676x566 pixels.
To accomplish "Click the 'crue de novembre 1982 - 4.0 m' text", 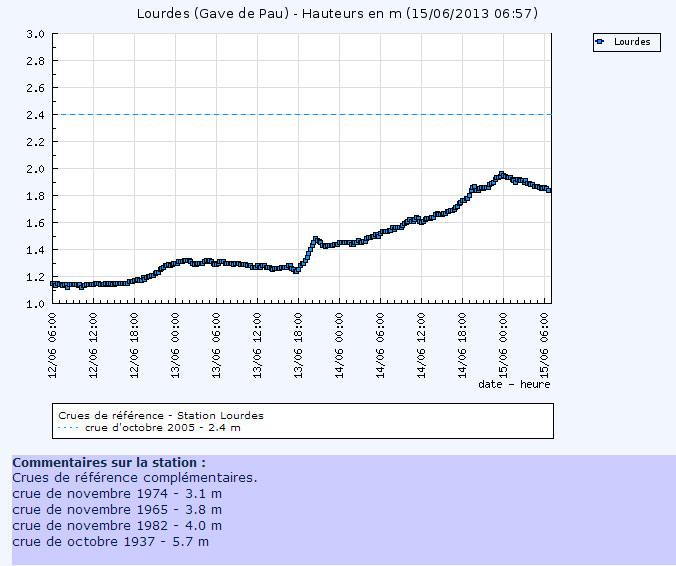I will pyautogui.click(x=117, y=525).
